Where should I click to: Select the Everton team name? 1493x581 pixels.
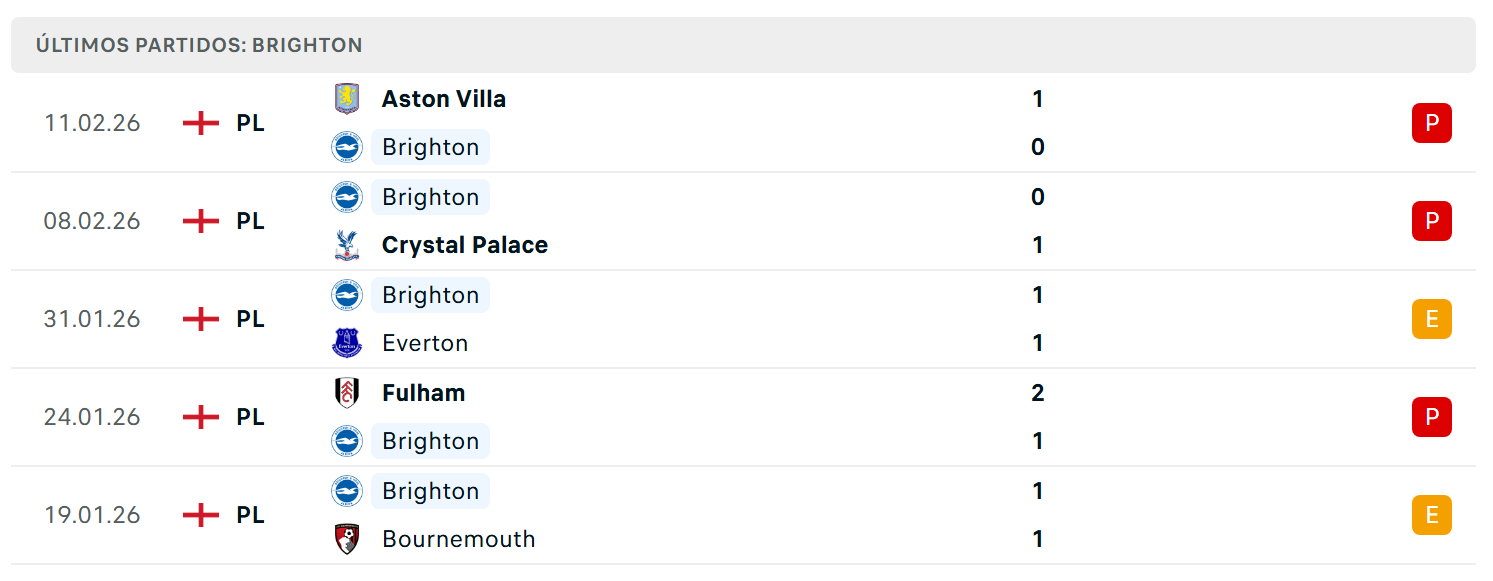425,343
